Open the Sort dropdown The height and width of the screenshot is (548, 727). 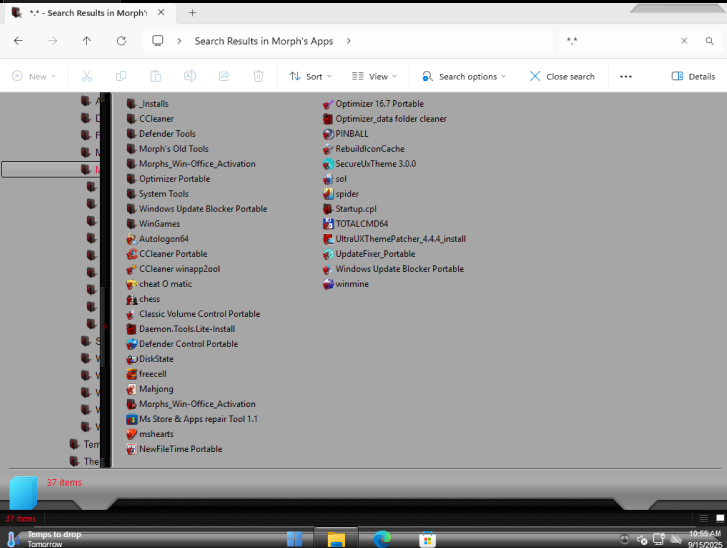(x=310, y=76)
